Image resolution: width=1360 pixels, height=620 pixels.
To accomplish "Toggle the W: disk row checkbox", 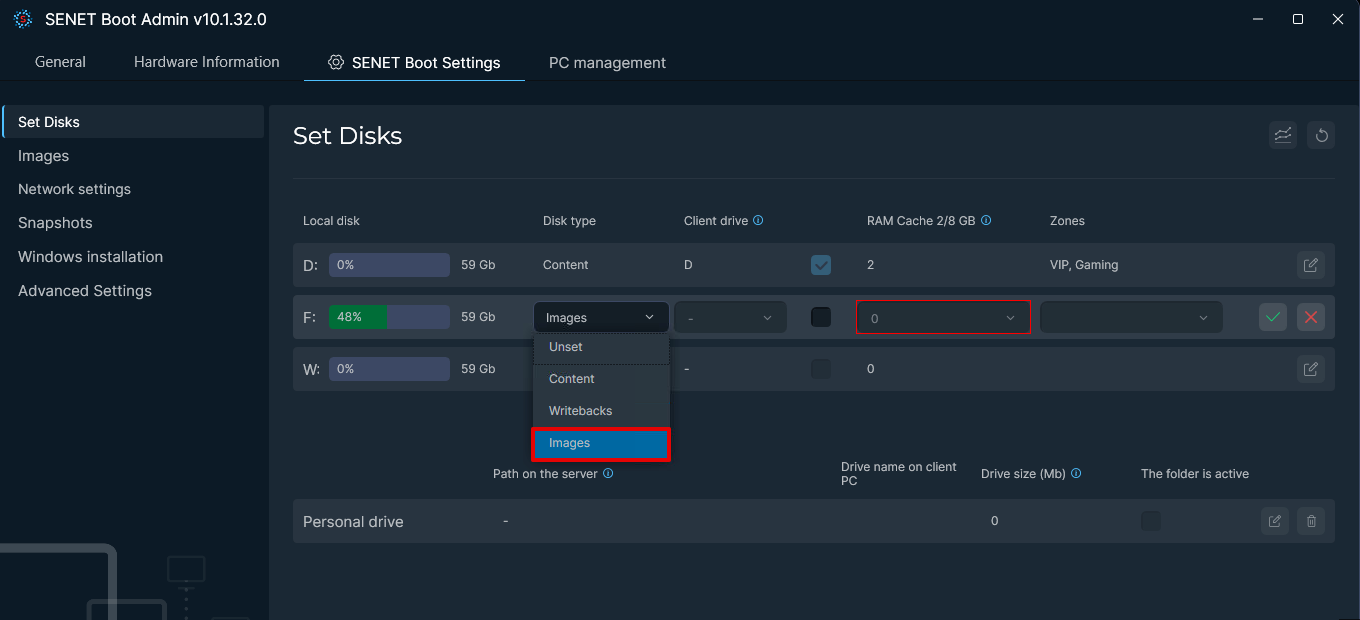I will tap(821, 369).
